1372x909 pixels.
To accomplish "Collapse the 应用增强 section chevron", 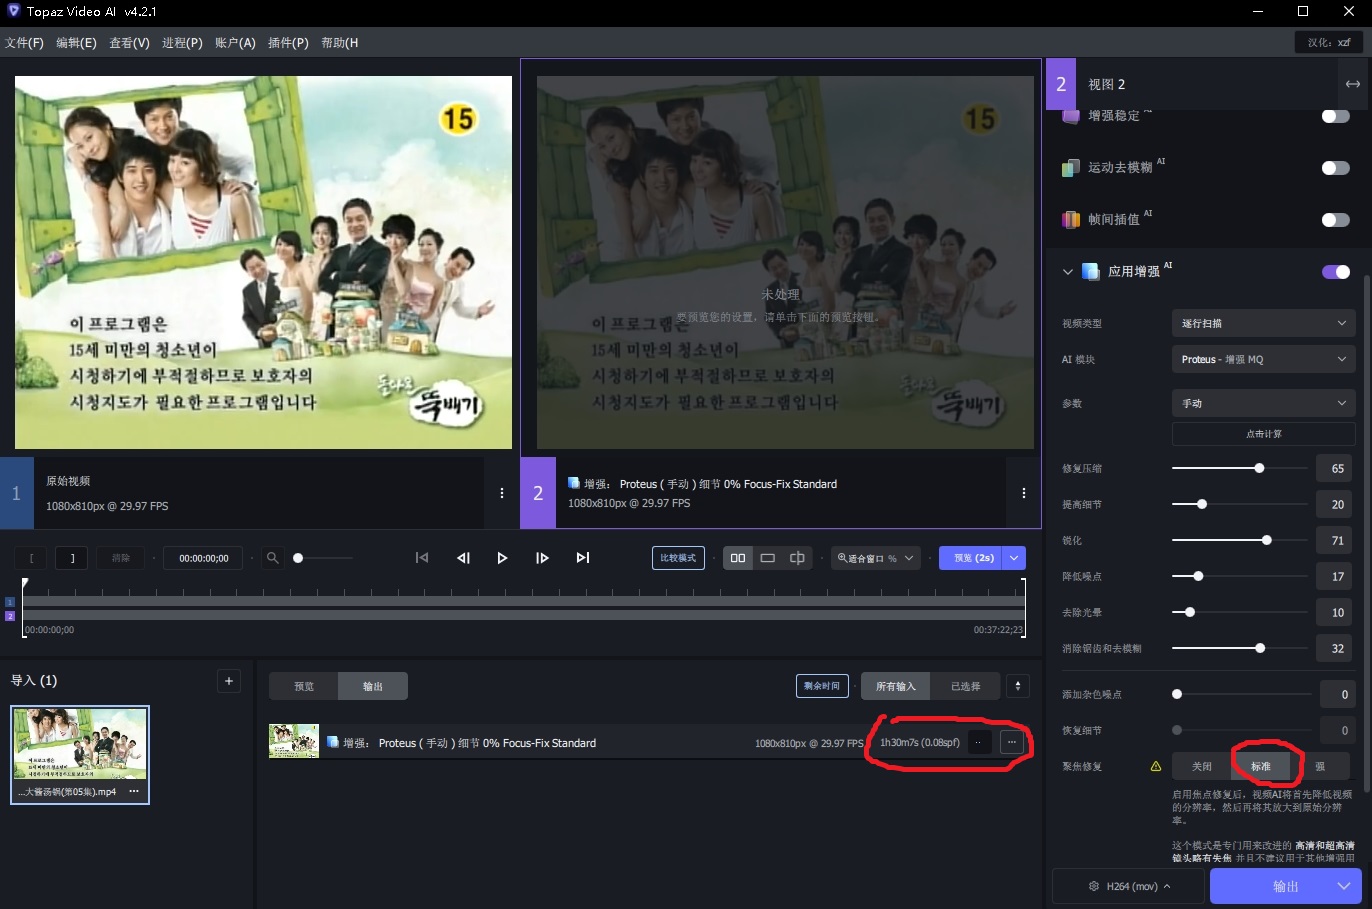I will coord(1067,271).
